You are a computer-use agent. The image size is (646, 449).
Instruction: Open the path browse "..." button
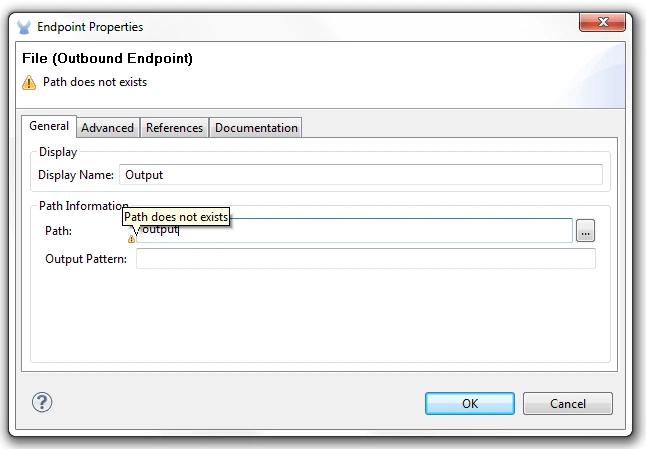point(585,231)
